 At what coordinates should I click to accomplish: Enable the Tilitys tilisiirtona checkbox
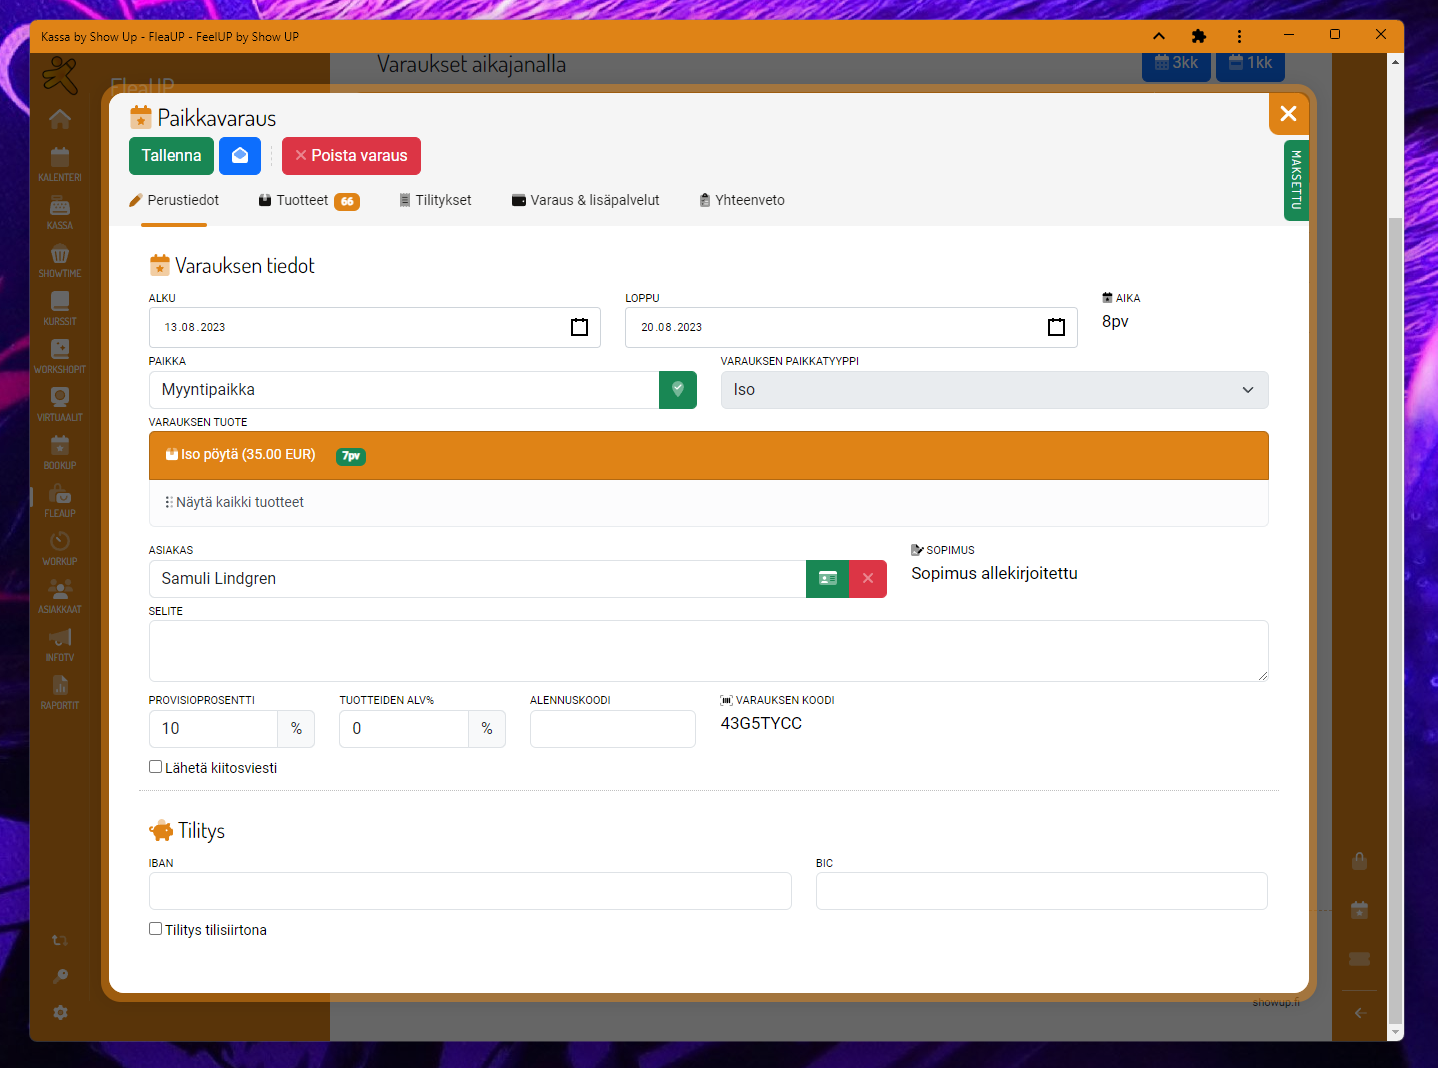pos(156,929)
